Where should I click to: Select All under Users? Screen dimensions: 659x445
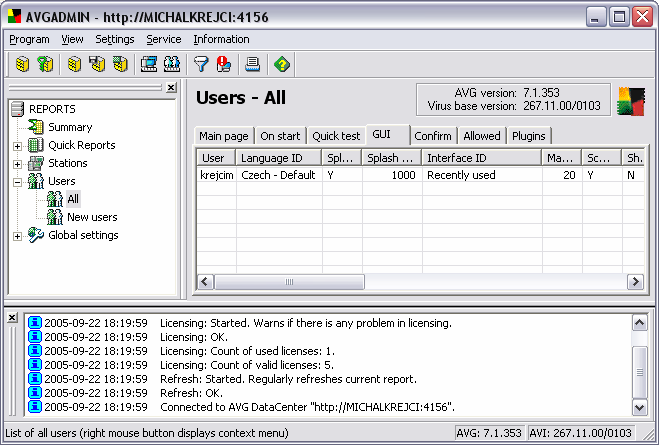(x=73, y=199)
